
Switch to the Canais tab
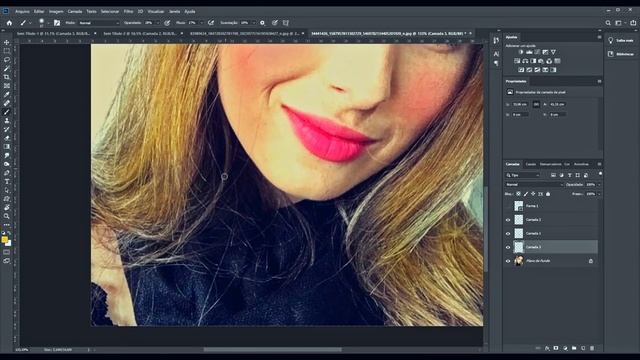(531, 164)
